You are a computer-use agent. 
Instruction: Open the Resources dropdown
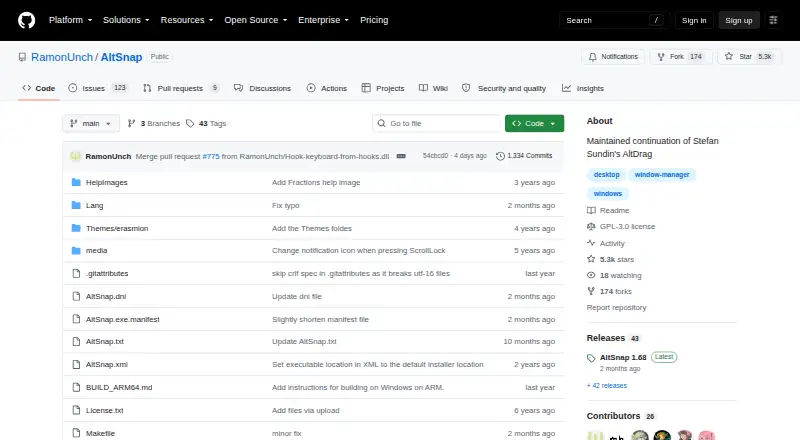click(x=187, y=20)
